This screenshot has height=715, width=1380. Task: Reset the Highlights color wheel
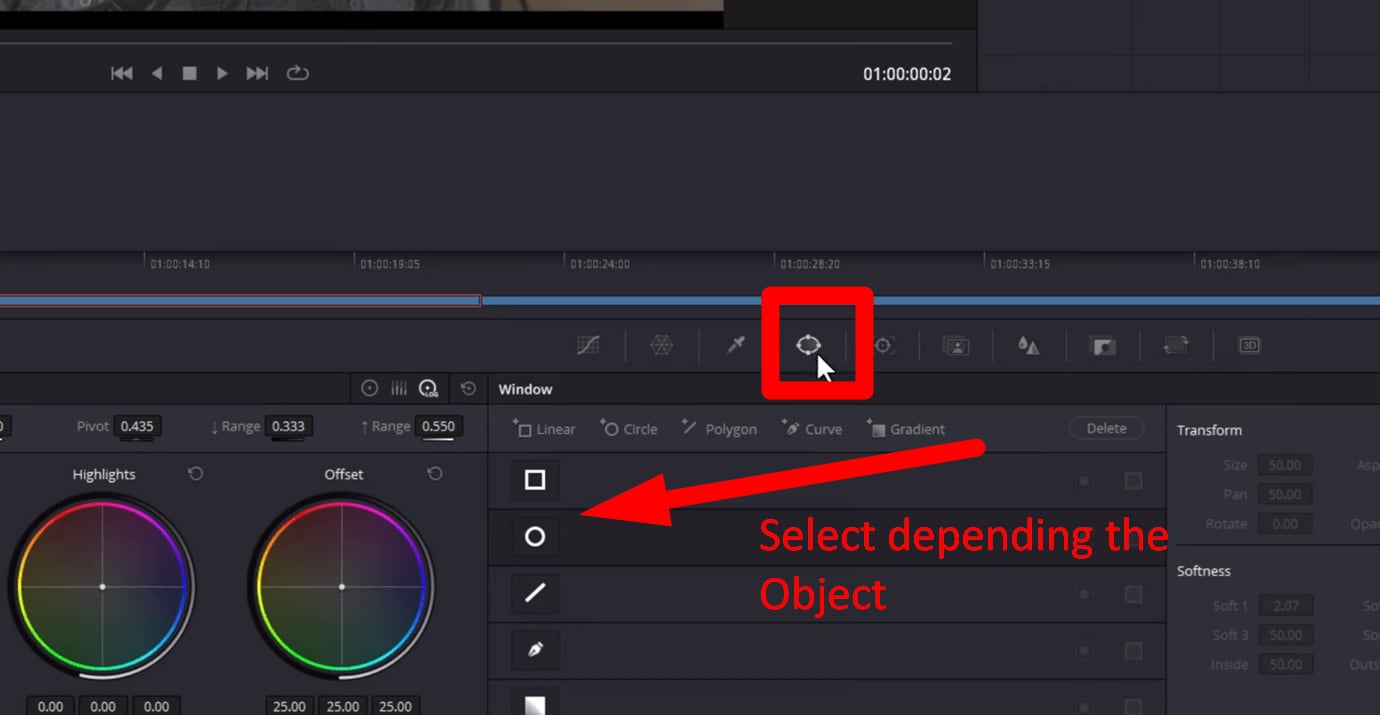point(196,474)
